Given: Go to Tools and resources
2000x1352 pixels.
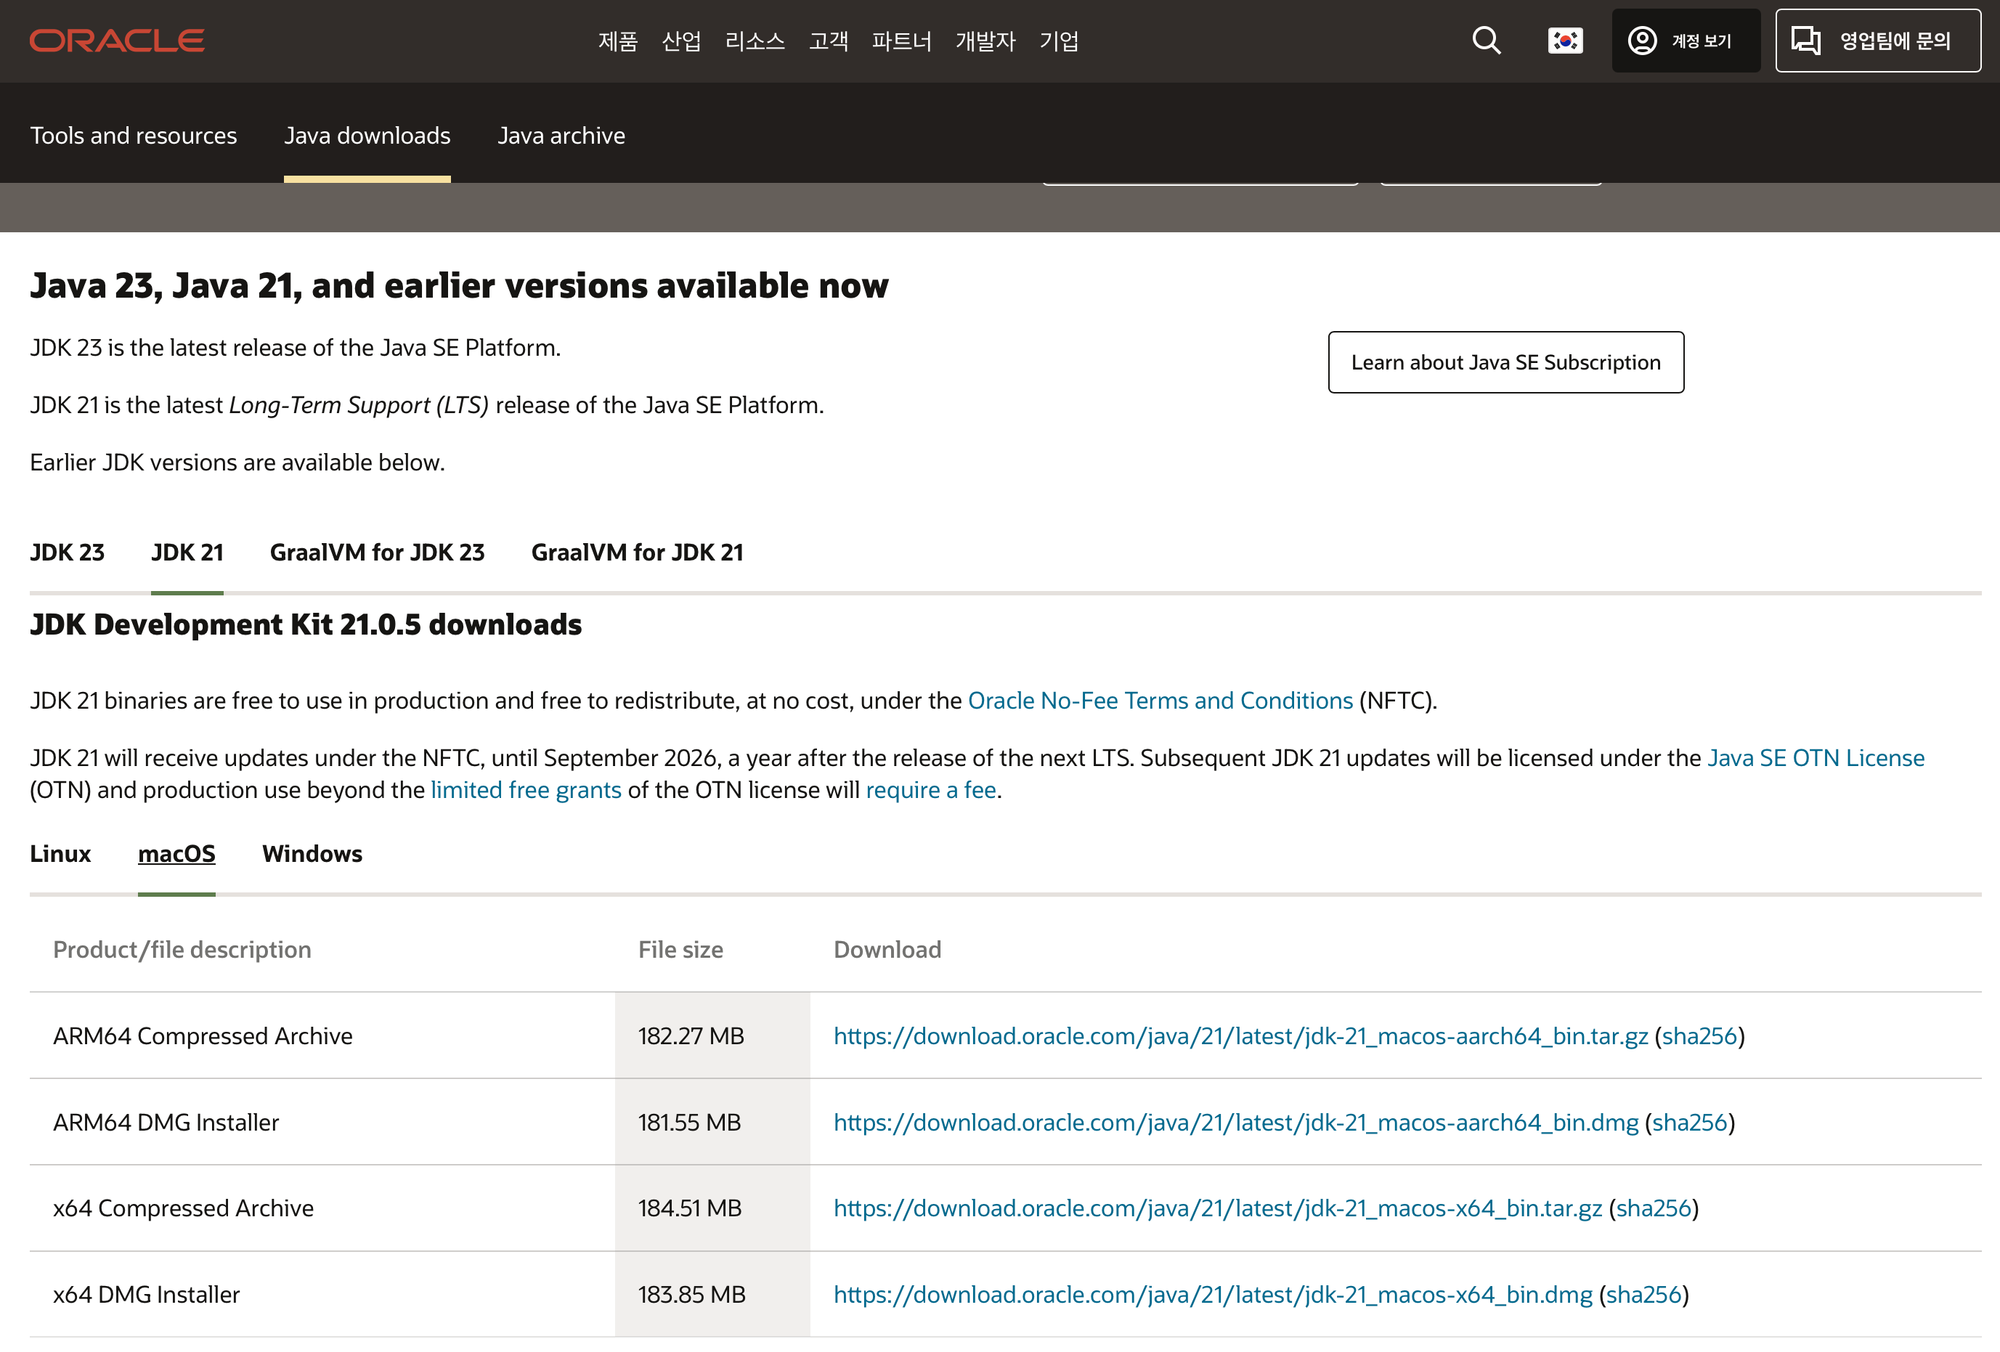Looking at the screenshot, I should (134, 135).
